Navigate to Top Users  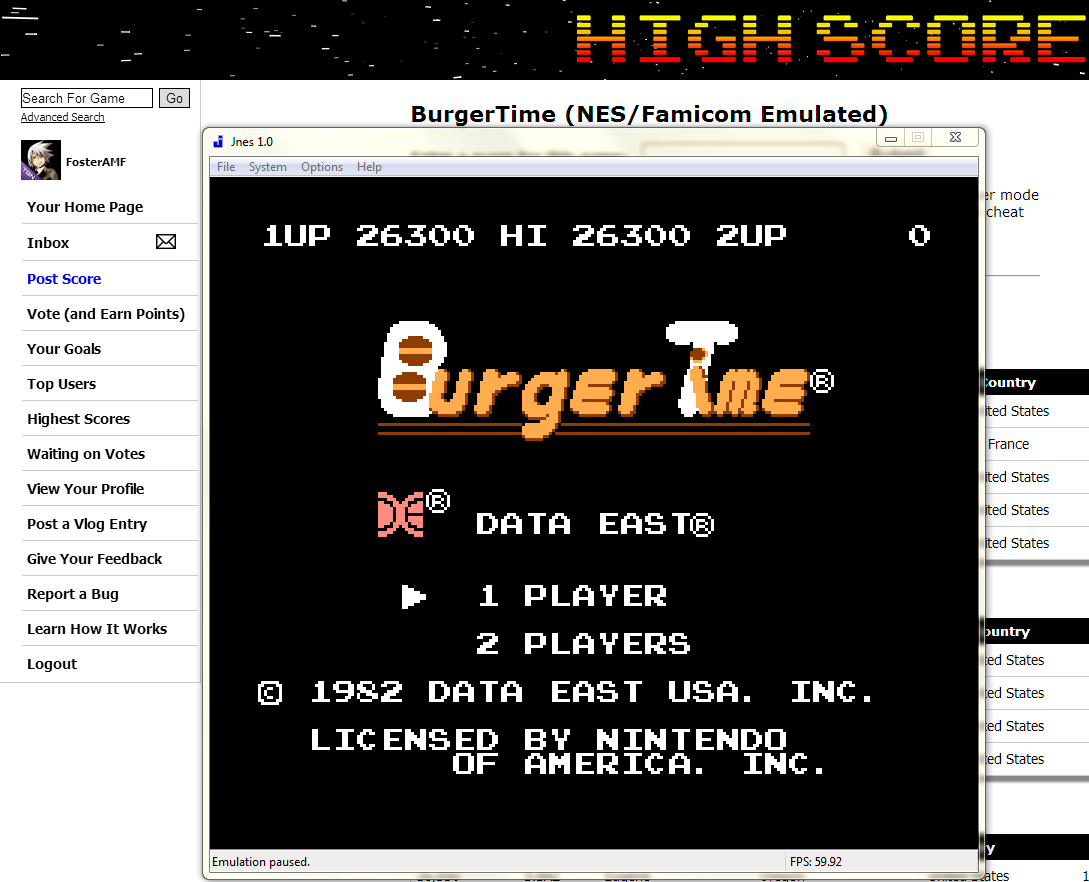(x=62, y=384)
